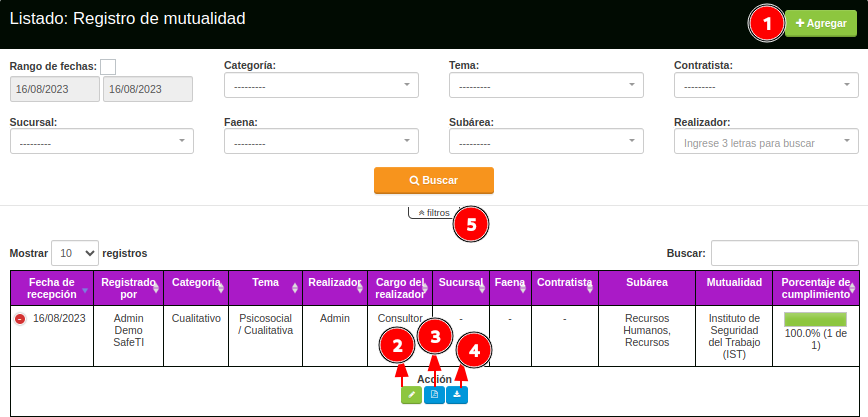Click the blue download icon button

pos(457,395)
